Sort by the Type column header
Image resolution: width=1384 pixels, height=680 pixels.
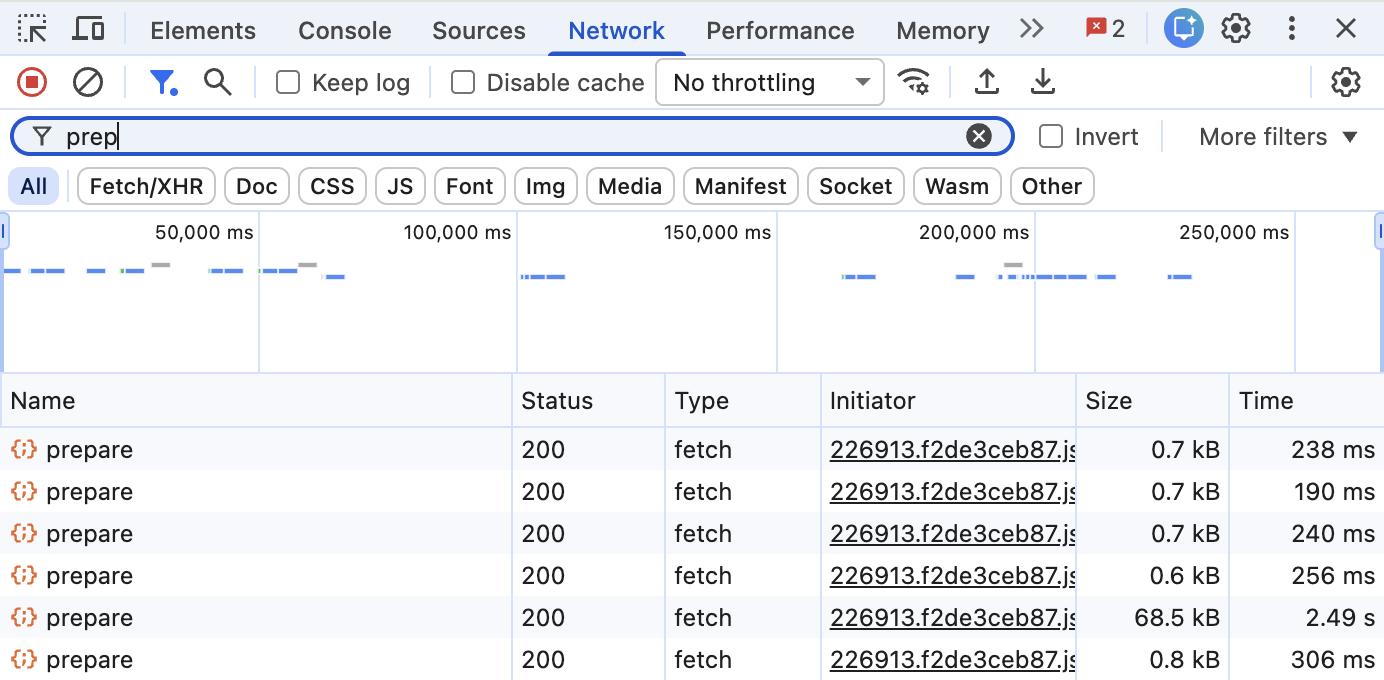(x=742, y=401)
